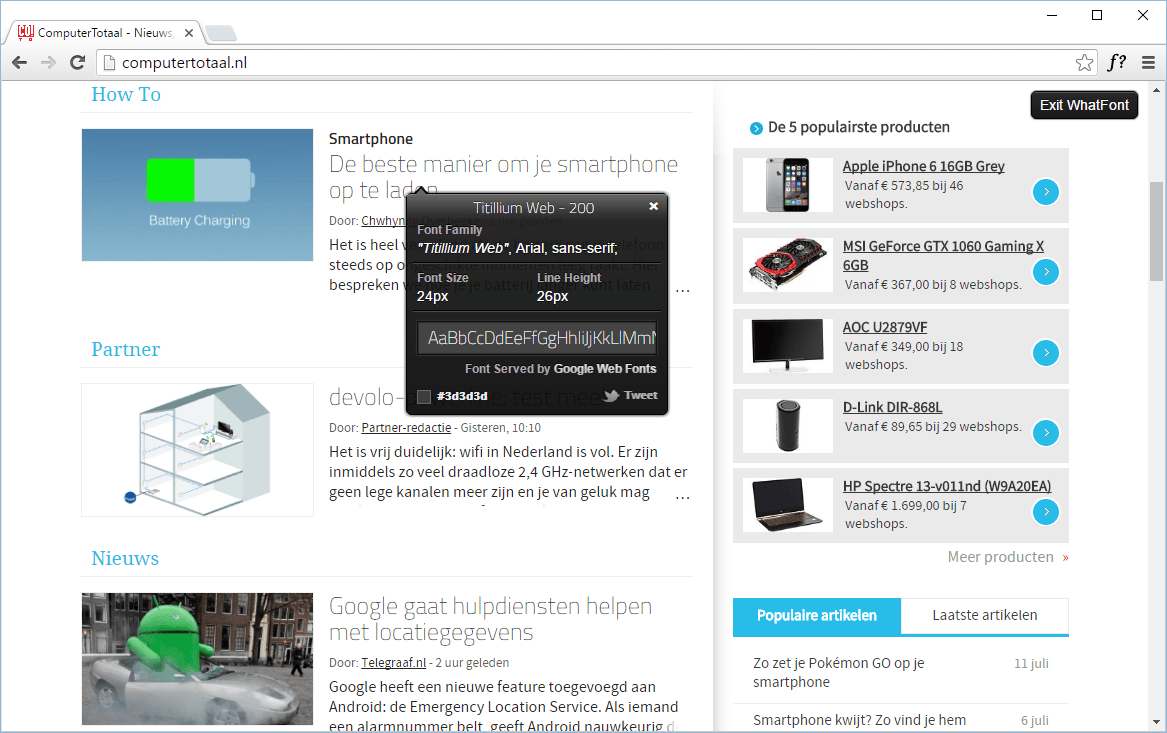Open MSI GeForce GTX 1060 Gaming X link
This screenshot has height=733, width=1167.
(x=943, y=255)
